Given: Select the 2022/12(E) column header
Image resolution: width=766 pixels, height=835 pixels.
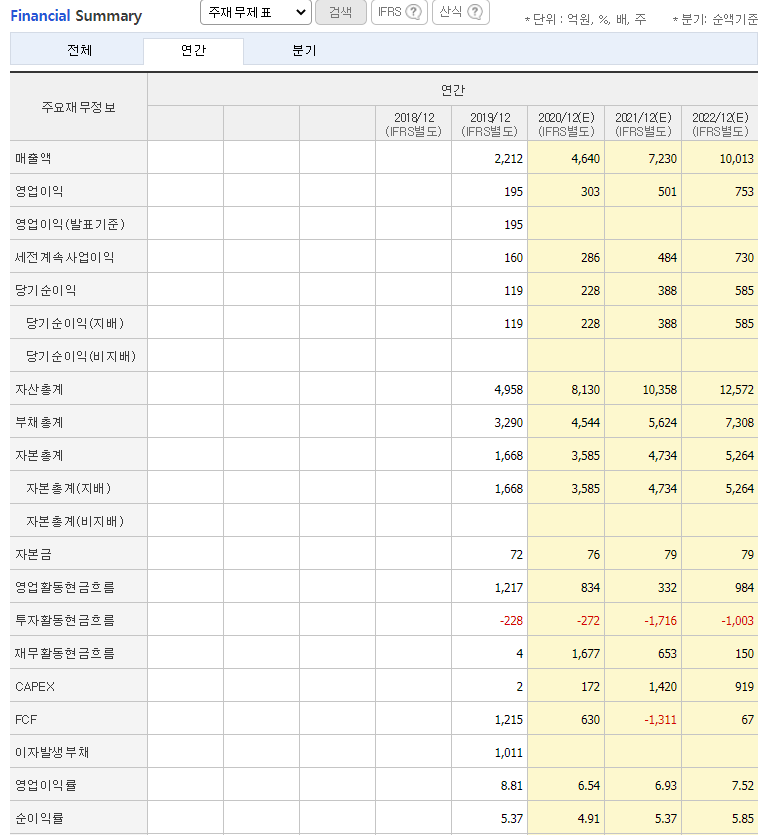Looking at the screenshot, I should 720,124.
